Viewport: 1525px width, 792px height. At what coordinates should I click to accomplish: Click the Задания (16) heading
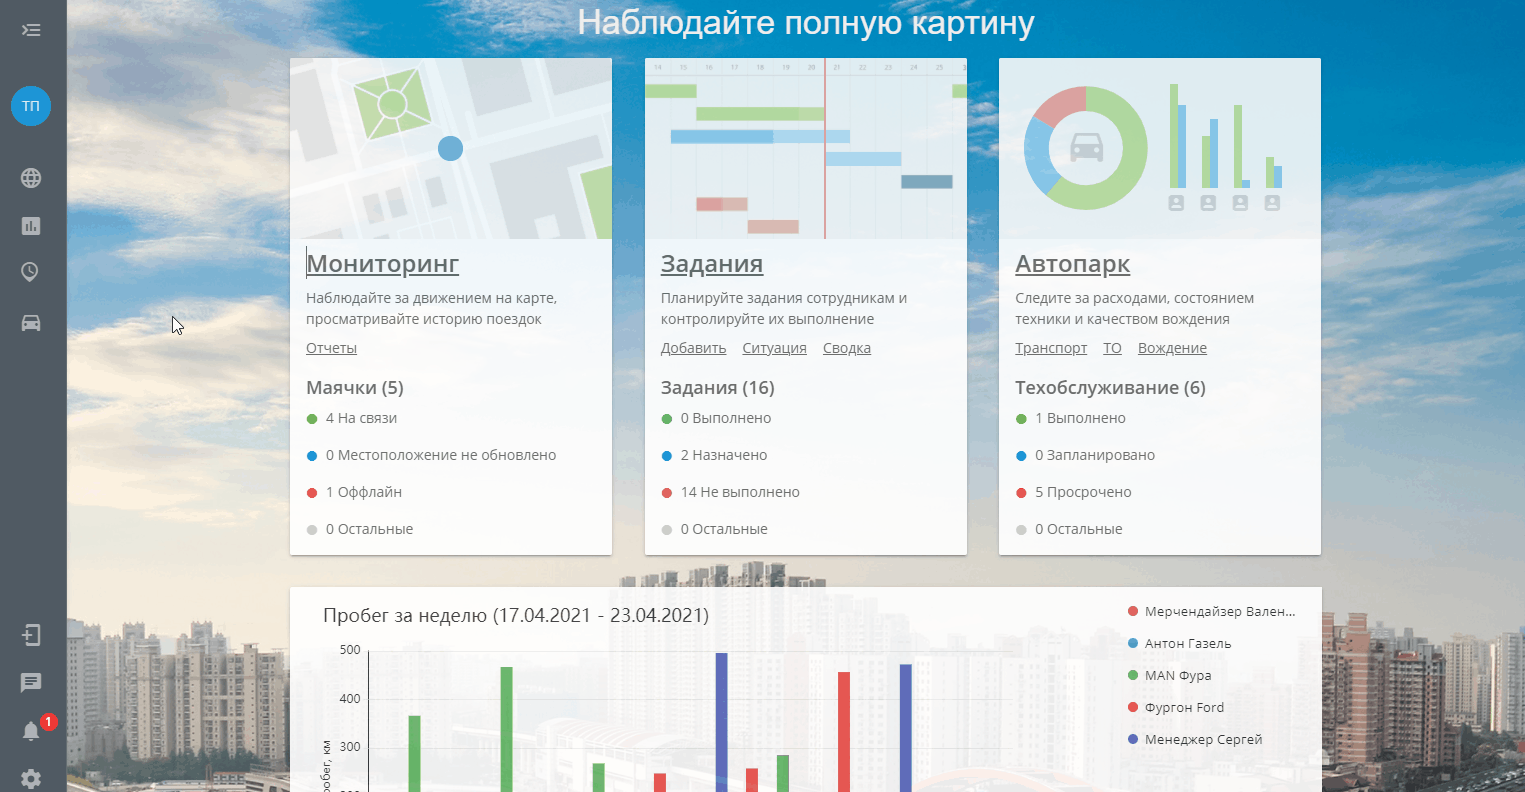tap(718, 388)
